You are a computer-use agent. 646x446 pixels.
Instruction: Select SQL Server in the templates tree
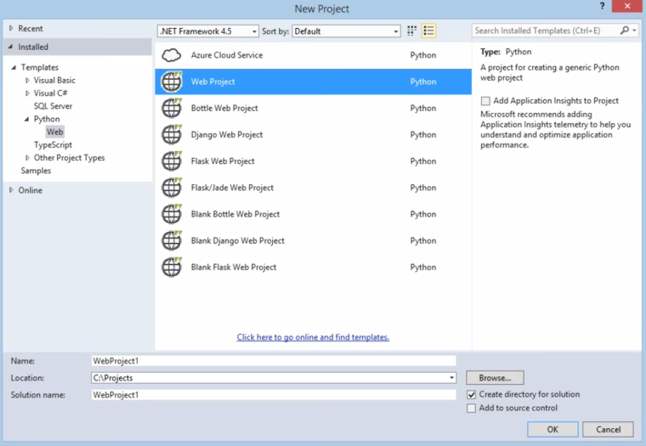(x=53, y=106)
